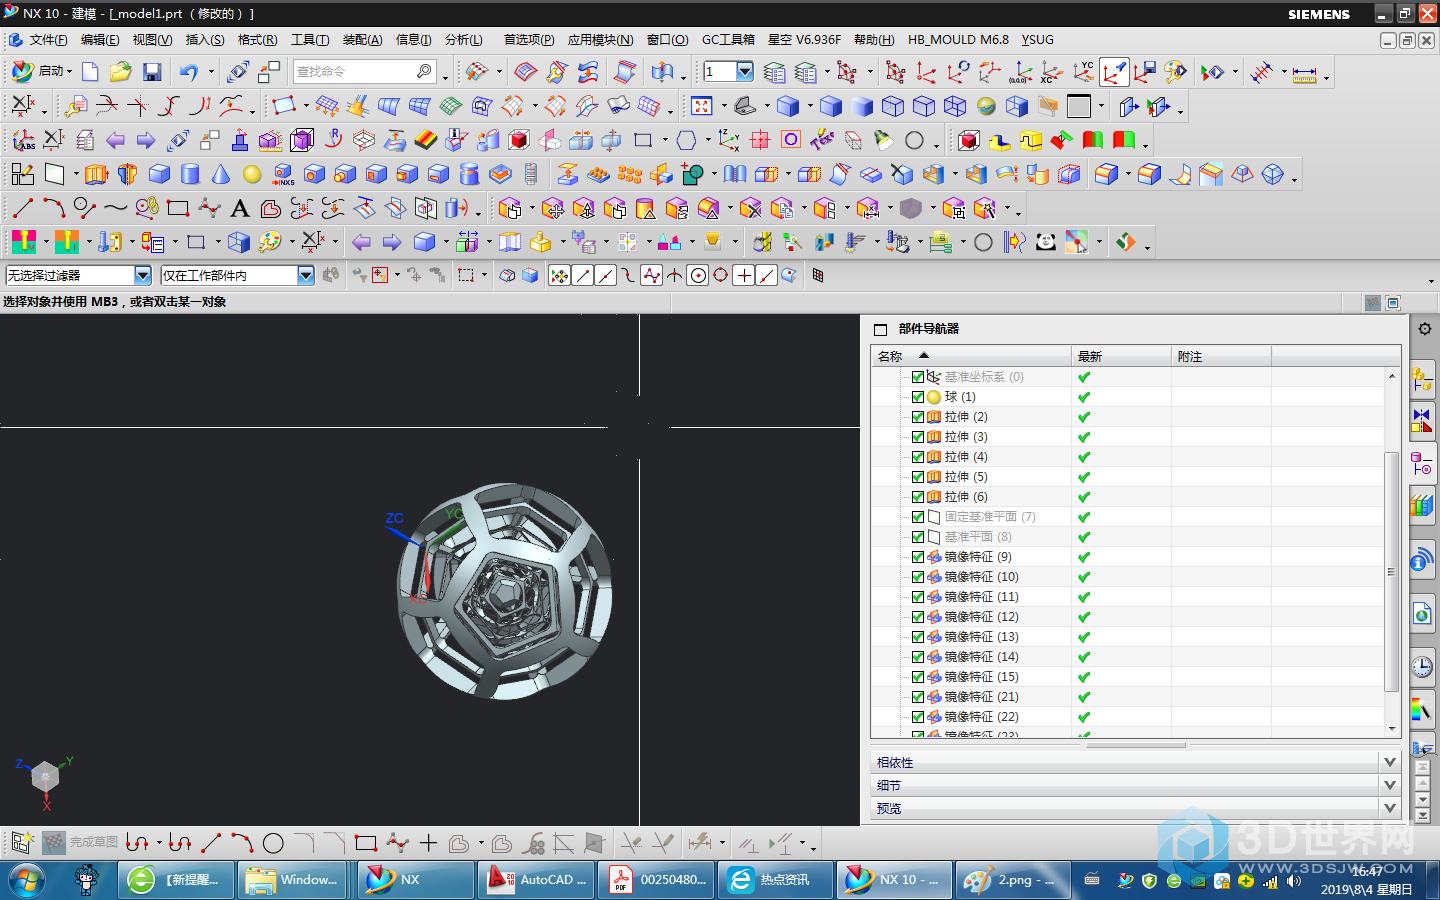Open a part file with folder icon
The image size is (1440, 900).
pos(121,72)
